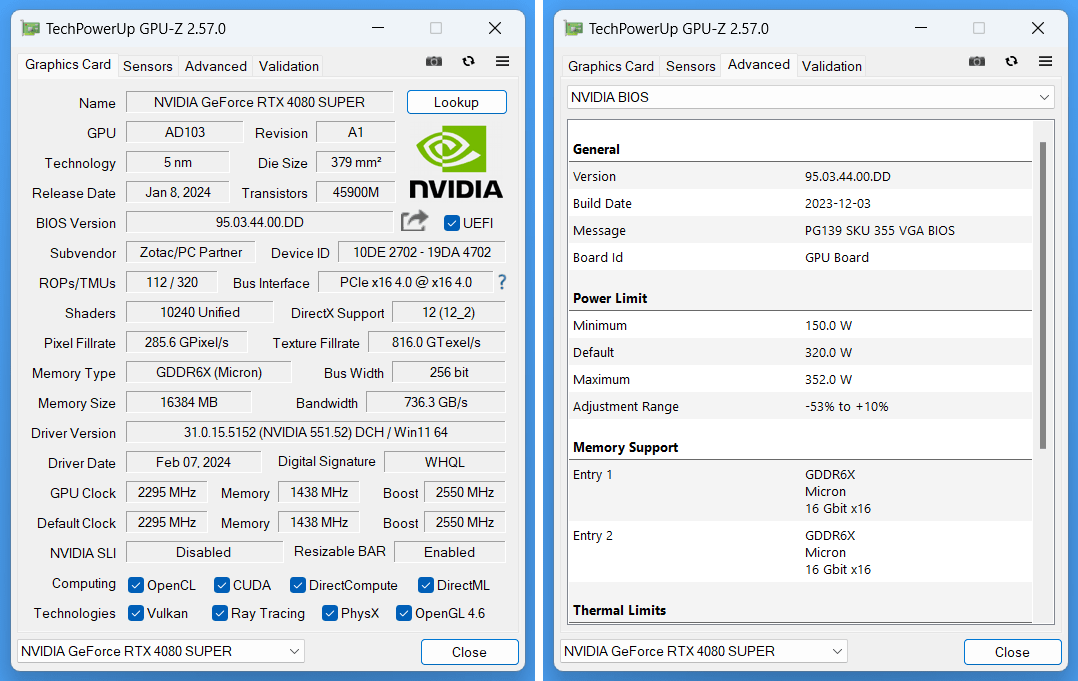
Task: Click the NVIDIA logo image
Action: (456, 162)
